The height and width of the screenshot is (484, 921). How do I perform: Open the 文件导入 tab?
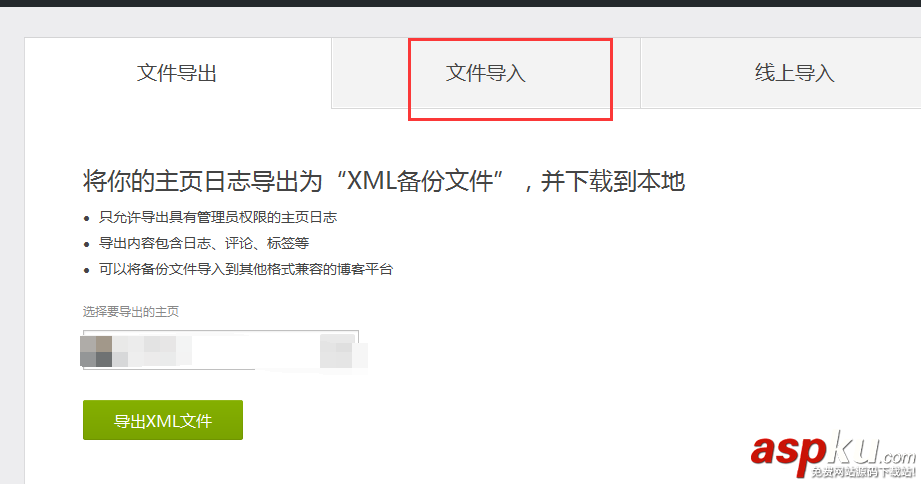[x=486, y=73]
